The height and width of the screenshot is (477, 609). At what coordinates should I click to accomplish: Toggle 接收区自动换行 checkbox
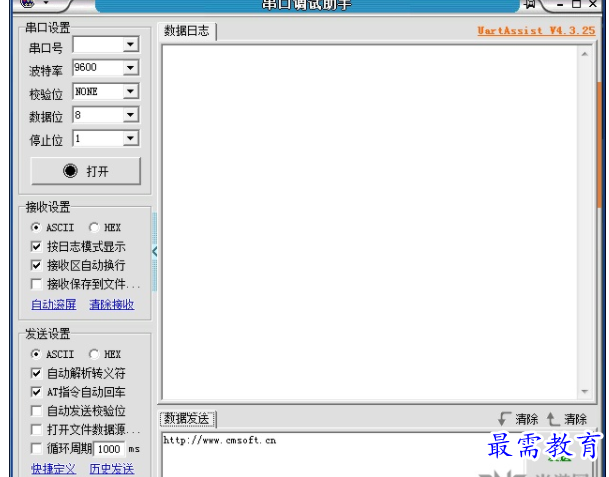(x=36, y=265)
